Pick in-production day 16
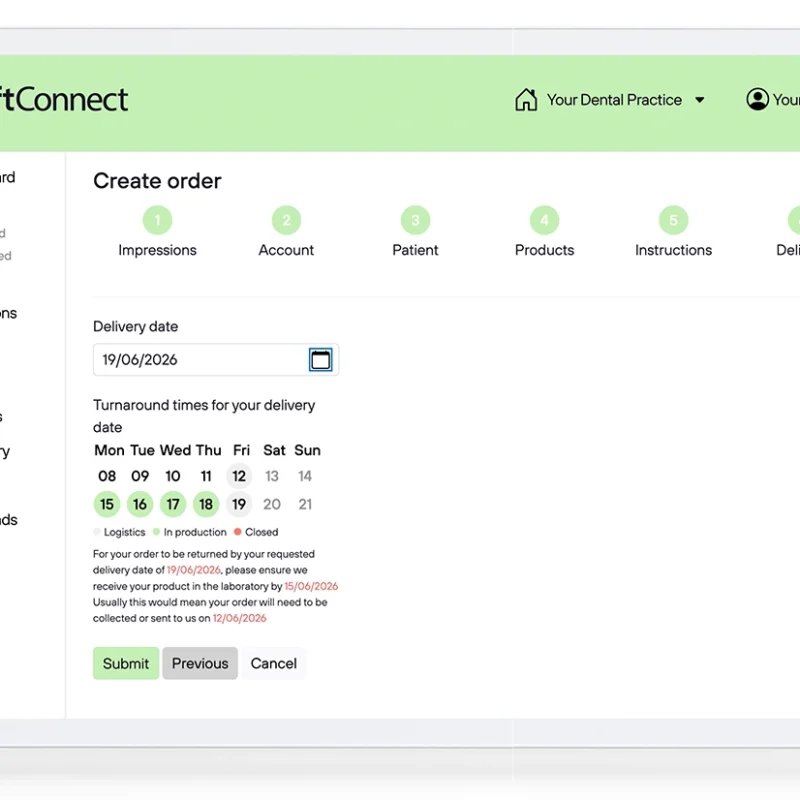The width and height of the screenshot is (800, 800). pos(140,504)
